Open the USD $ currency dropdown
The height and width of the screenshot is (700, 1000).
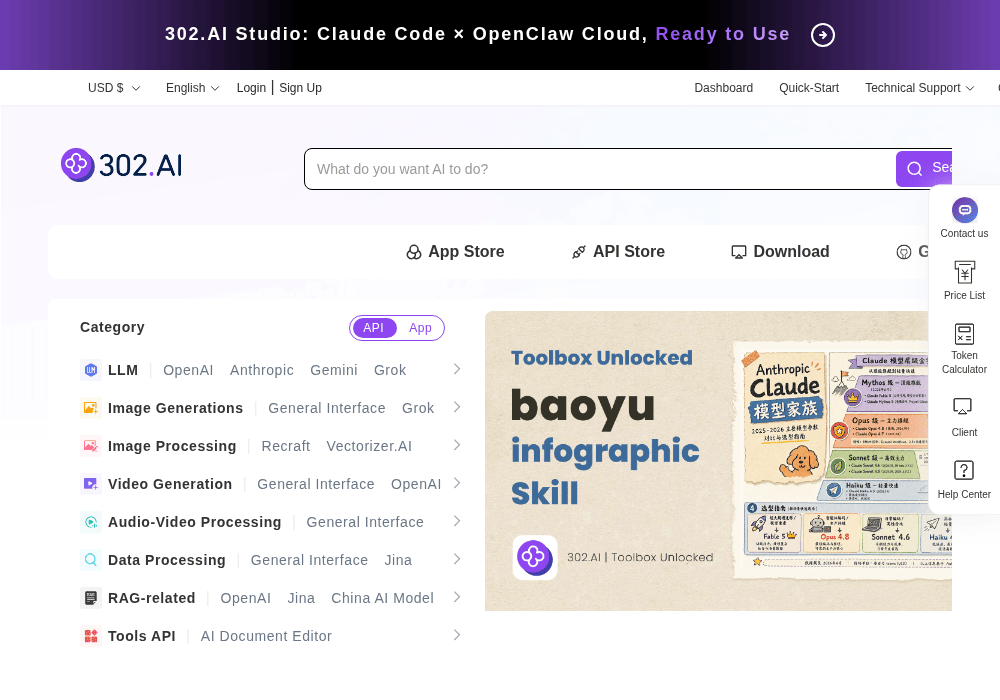pos(114,88)
